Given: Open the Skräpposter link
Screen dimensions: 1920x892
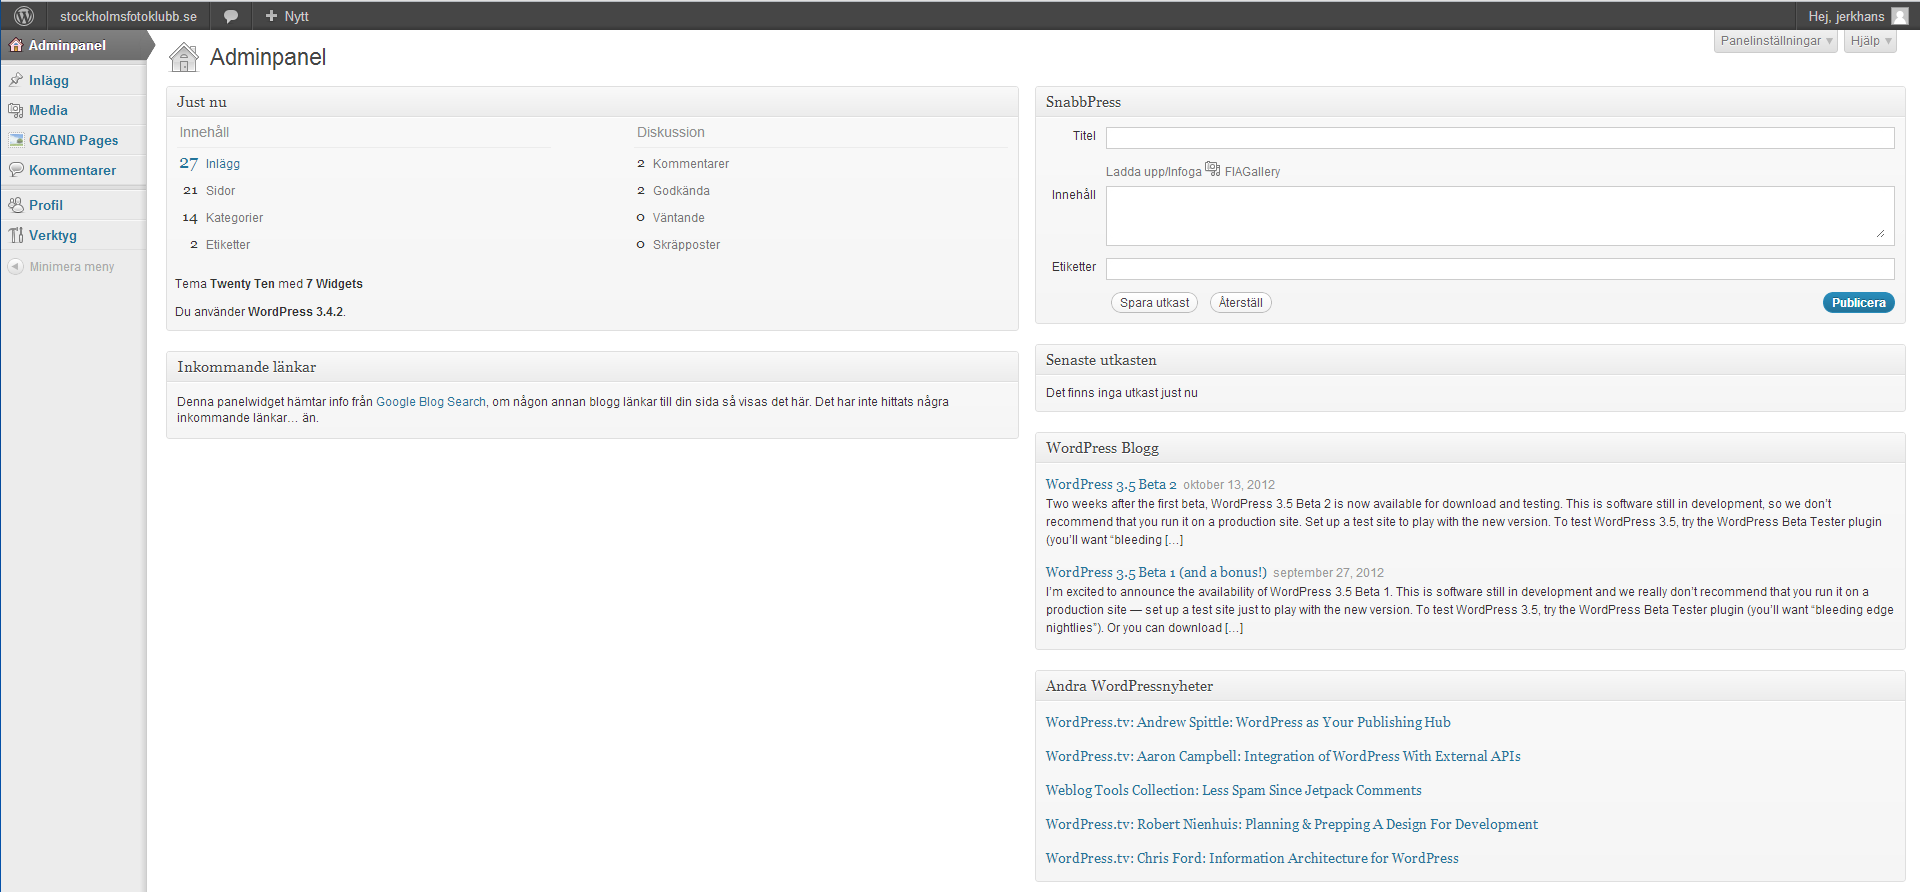Looking at the screenshot, I should tap(686, 245).
